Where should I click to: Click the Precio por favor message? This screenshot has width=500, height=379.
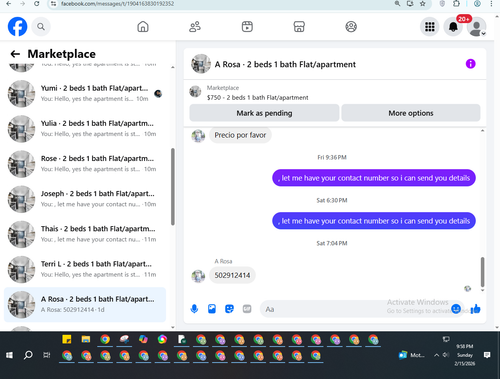point(240,135)
